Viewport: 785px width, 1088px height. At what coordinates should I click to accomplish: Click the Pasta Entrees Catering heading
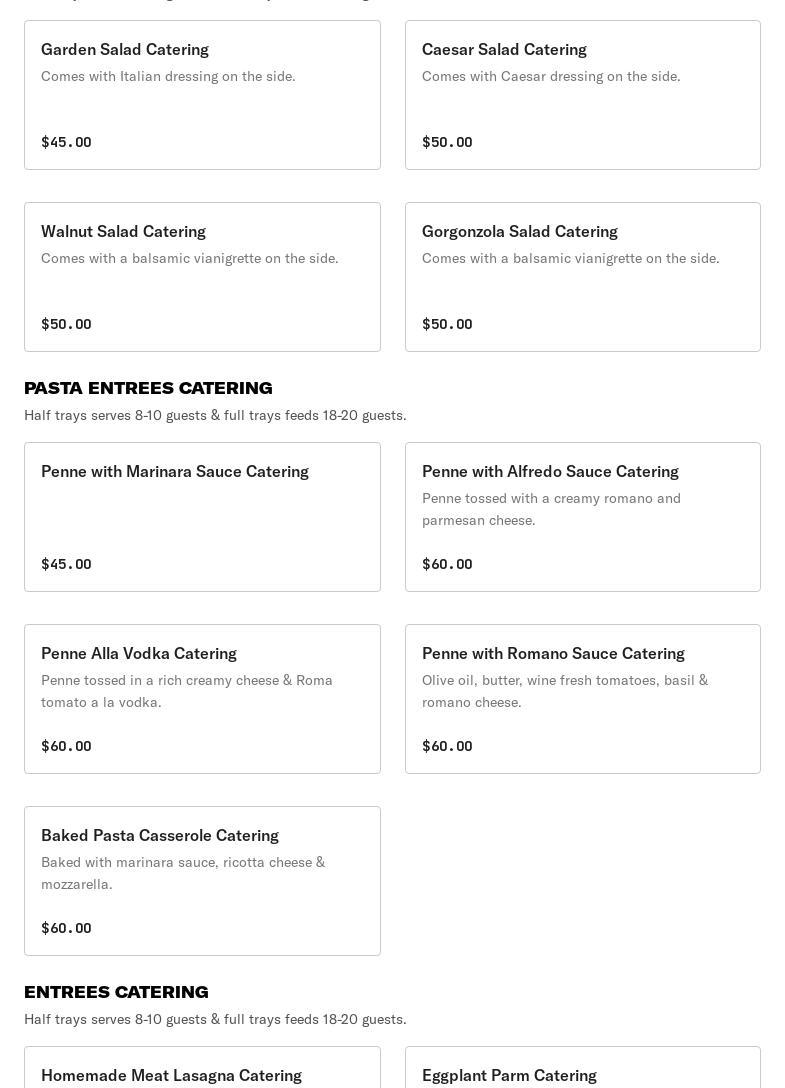coord(148,388)
